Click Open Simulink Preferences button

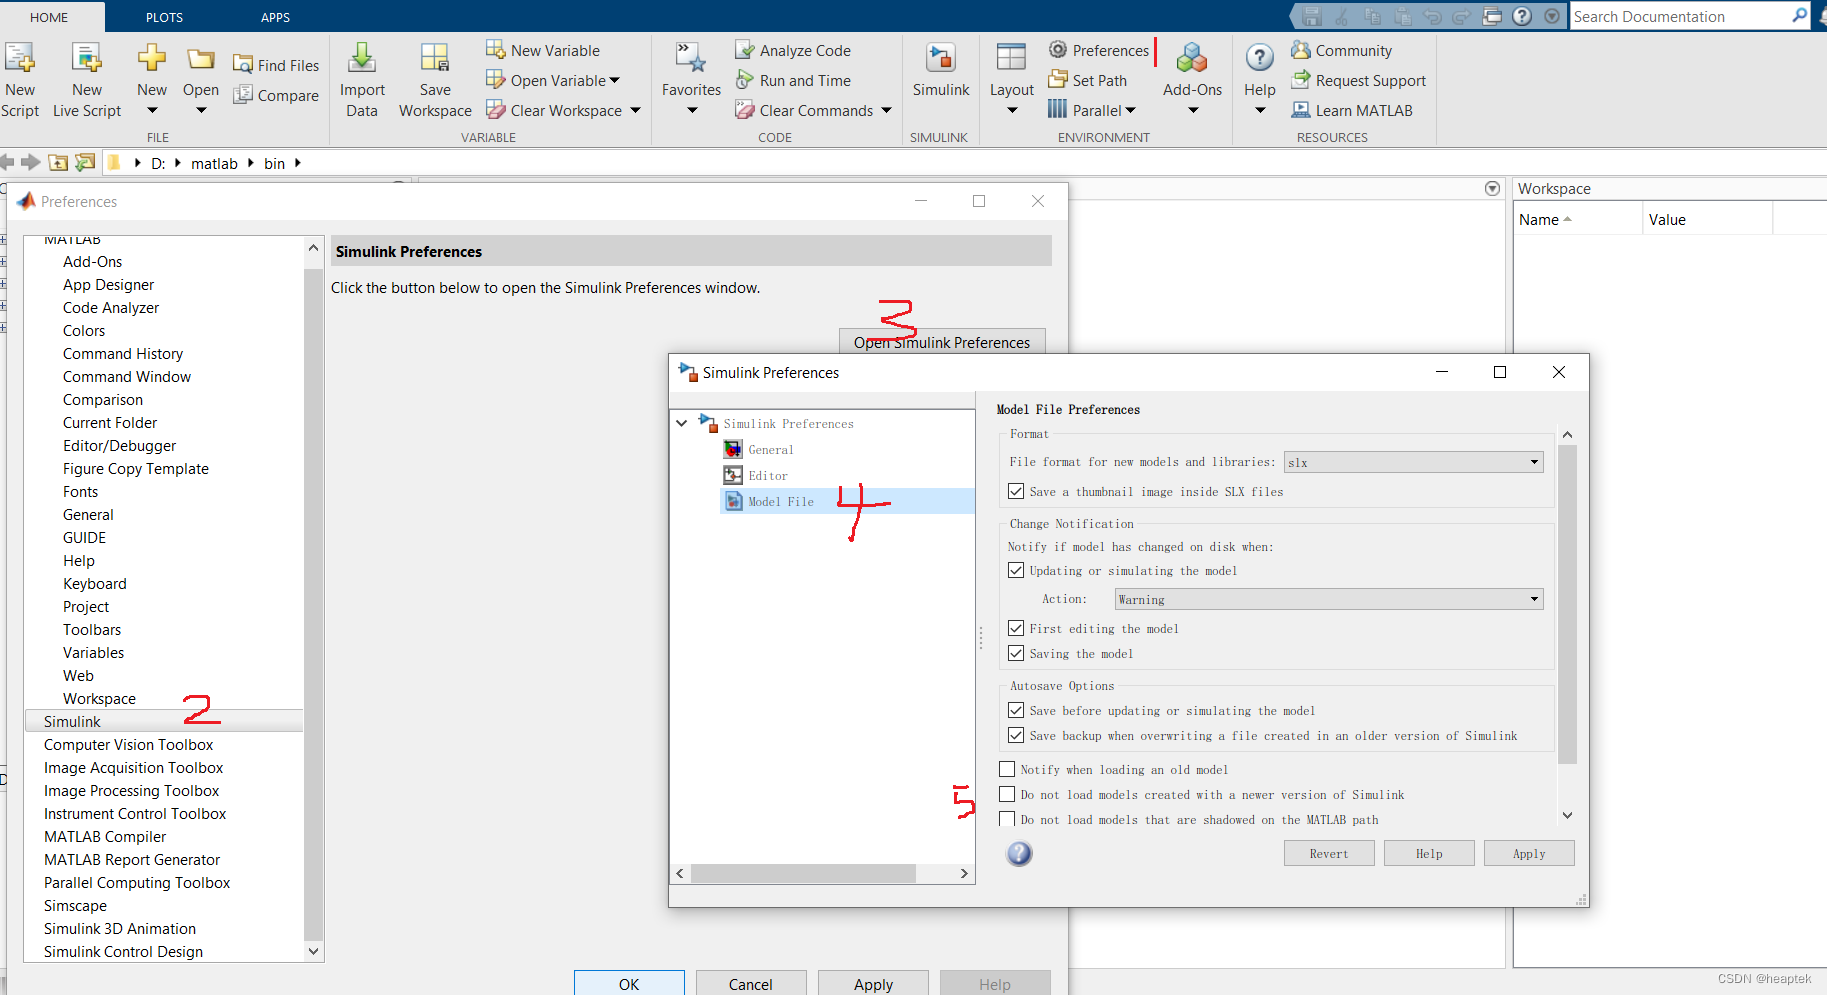[x=942, y=342]
